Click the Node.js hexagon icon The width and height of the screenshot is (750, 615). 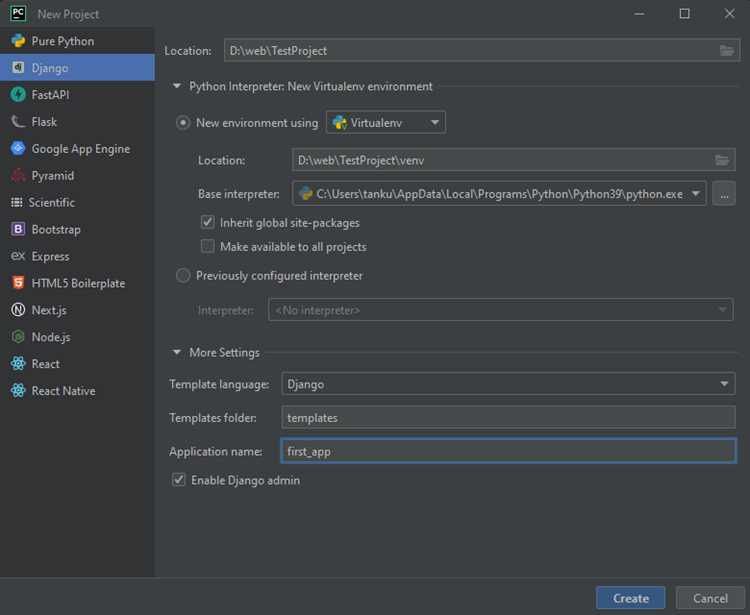18,337
